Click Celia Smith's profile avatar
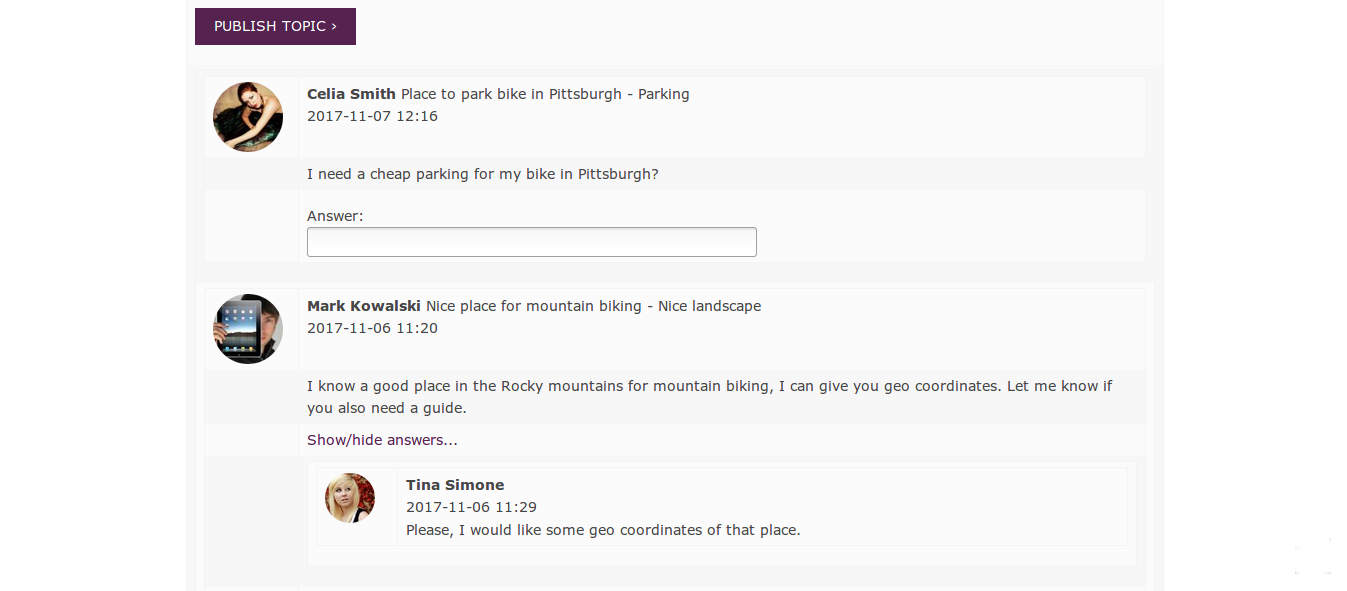 [248, 117]
